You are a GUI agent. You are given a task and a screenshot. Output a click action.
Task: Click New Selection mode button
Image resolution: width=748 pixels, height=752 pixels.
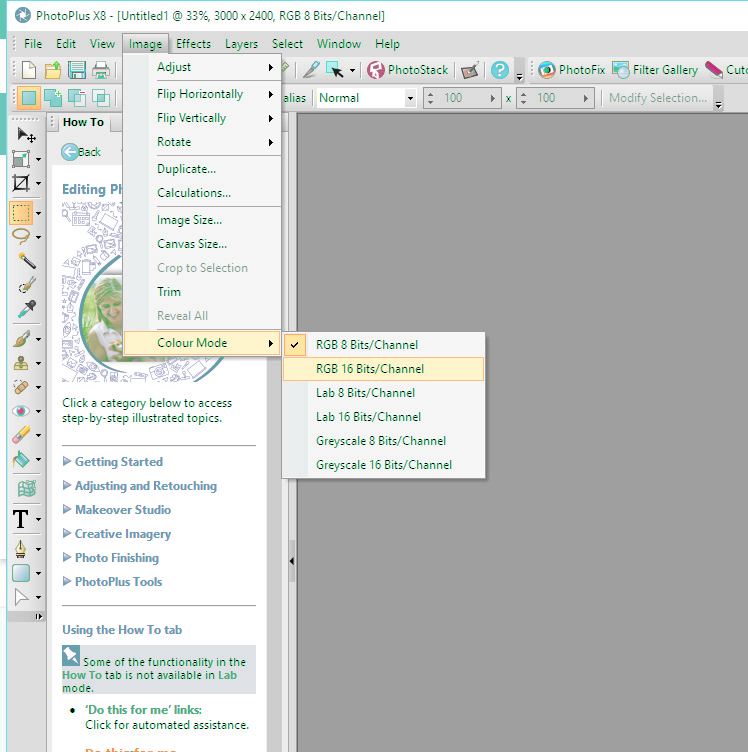click(29, 98)
